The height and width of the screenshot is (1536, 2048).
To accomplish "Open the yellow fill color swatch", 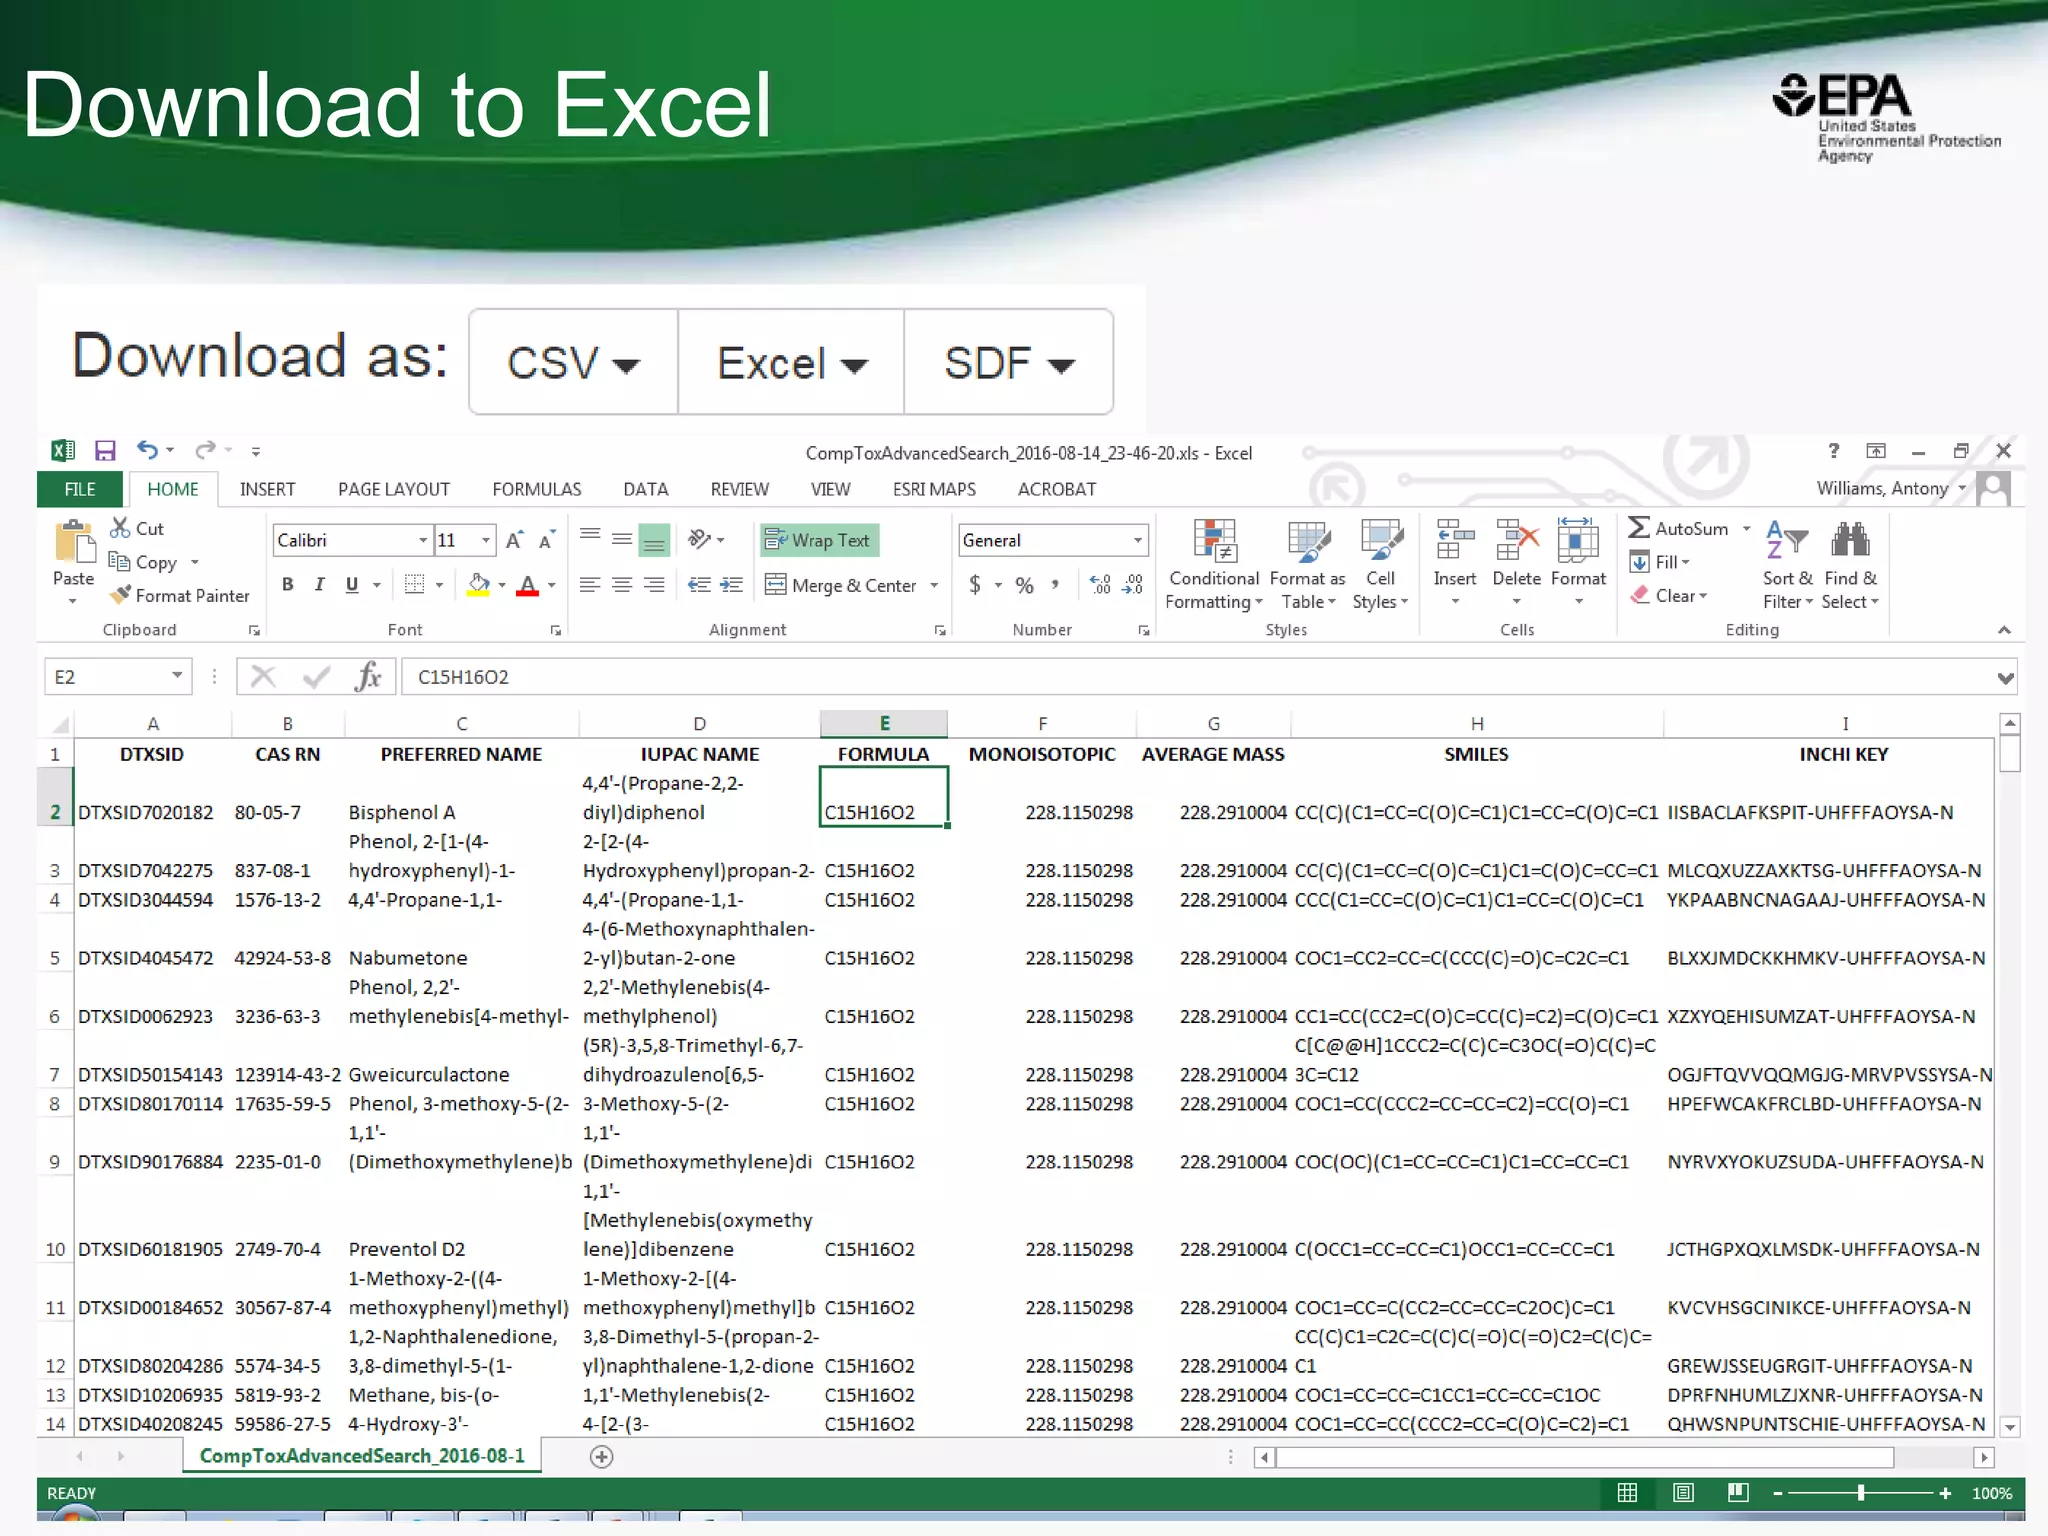I will 479,585.
